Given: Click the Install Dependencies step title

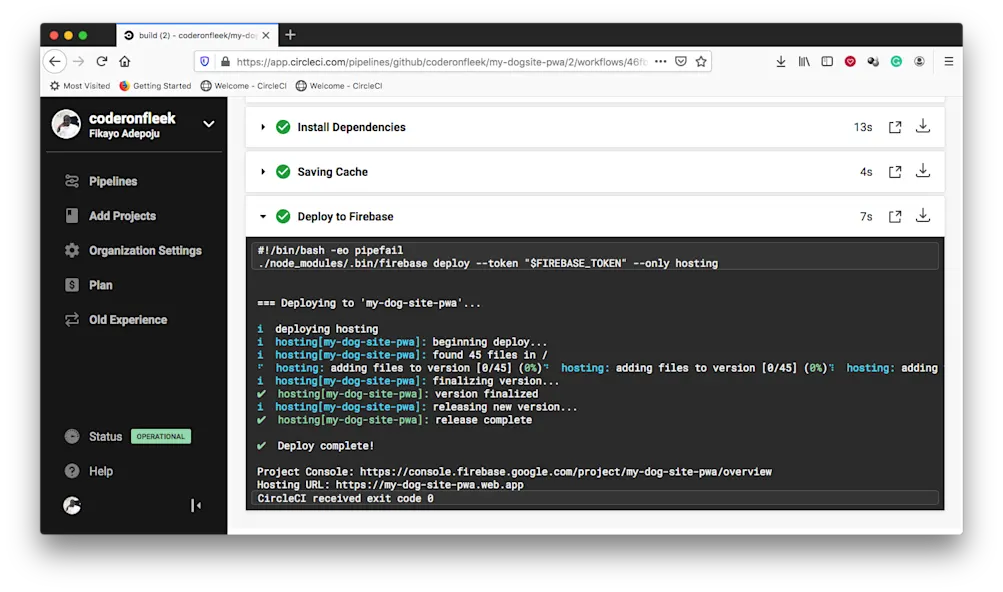Looking at the screenshot, I should (x=351, y=127).
